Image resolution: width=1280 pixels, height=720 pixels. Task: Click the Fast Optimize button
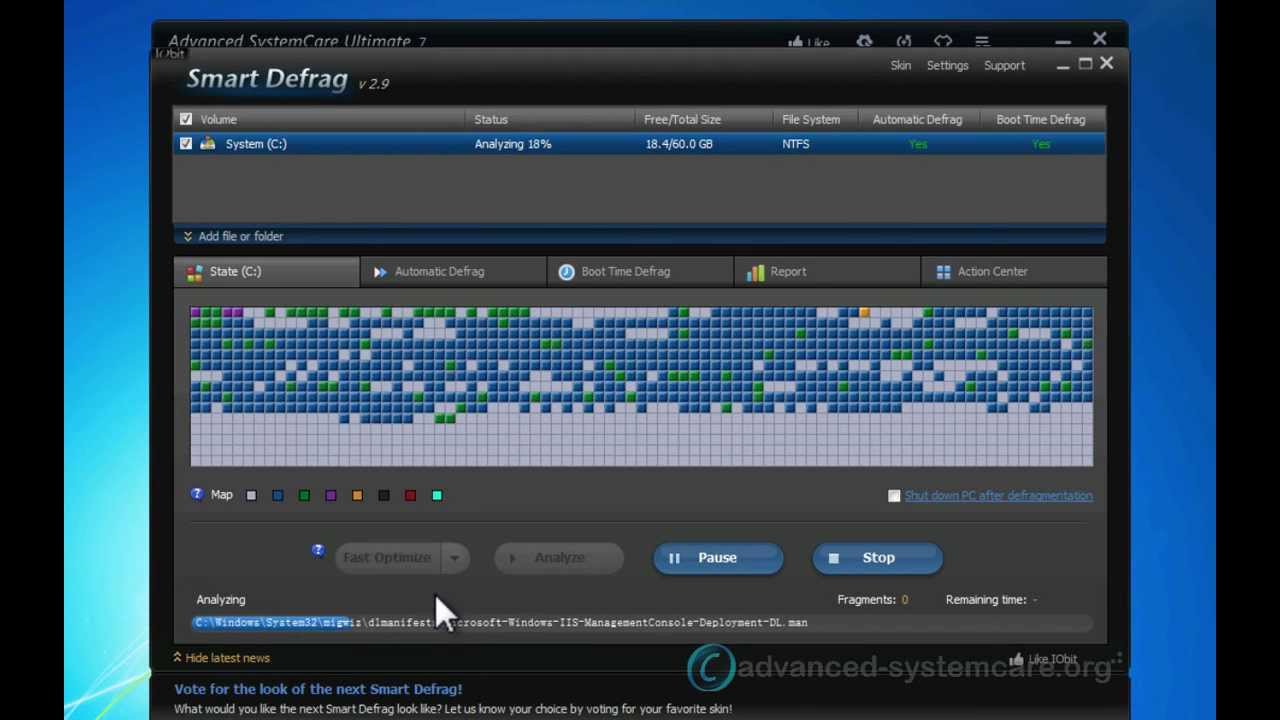click(388, 558)
